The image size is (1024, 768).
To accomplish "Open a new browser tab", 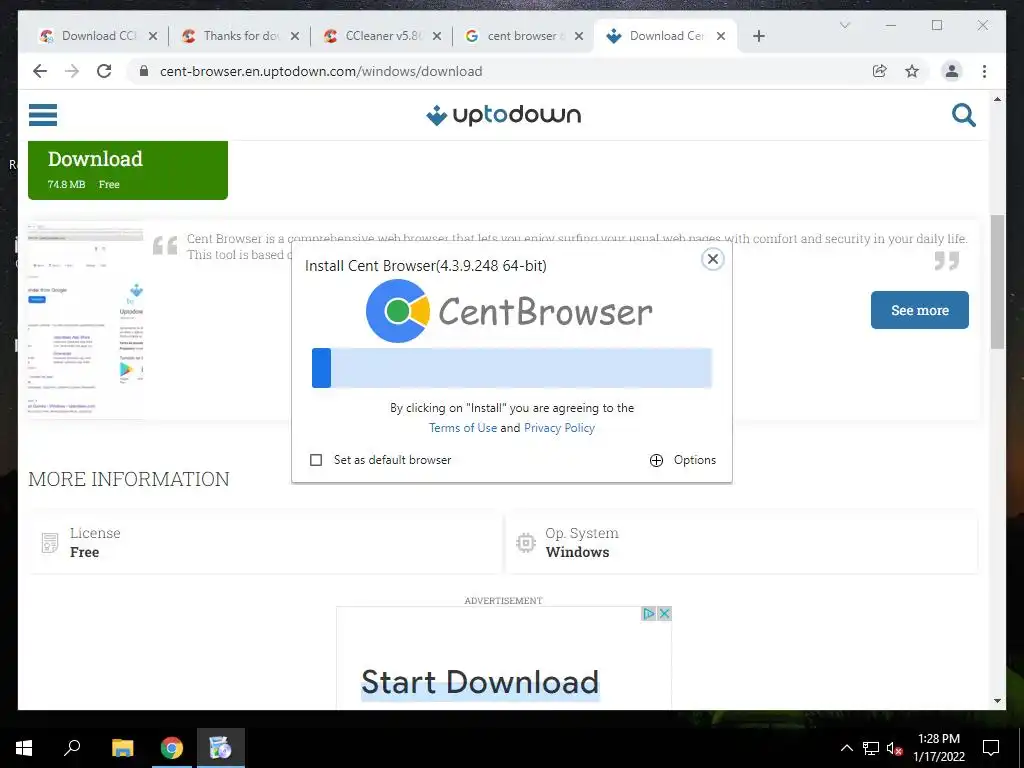I will (759, 36).
